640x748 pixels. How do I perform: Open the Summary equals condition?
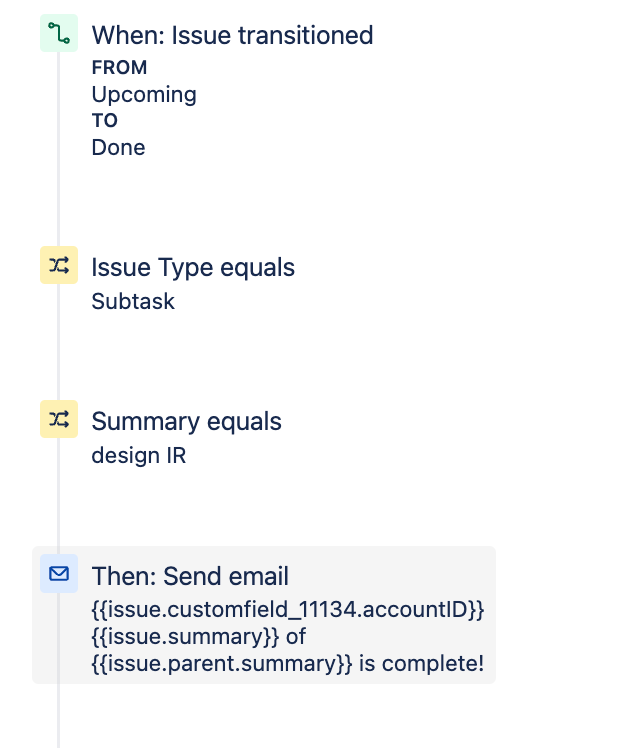[x=186, y=422]
